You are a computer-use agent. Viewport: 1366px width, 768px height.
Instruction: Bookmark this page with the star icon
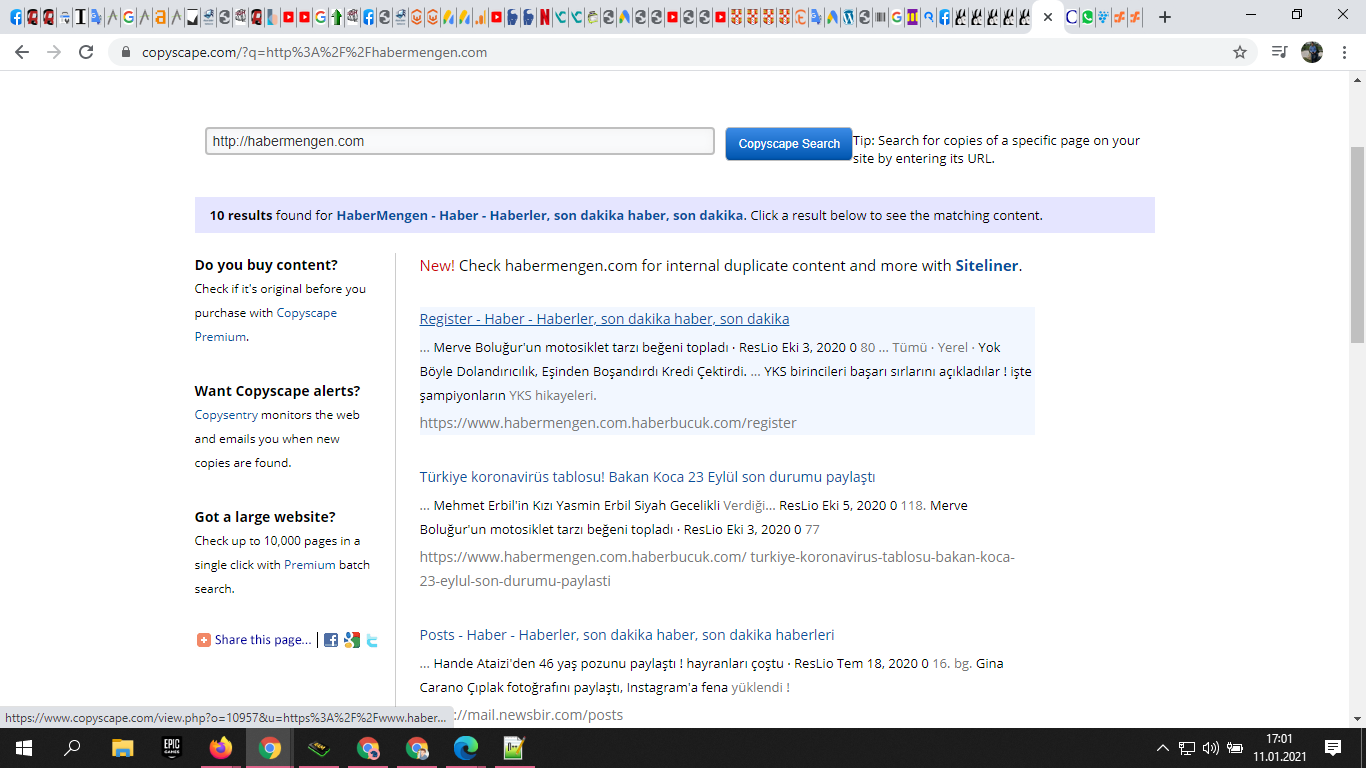[1240, 52]
